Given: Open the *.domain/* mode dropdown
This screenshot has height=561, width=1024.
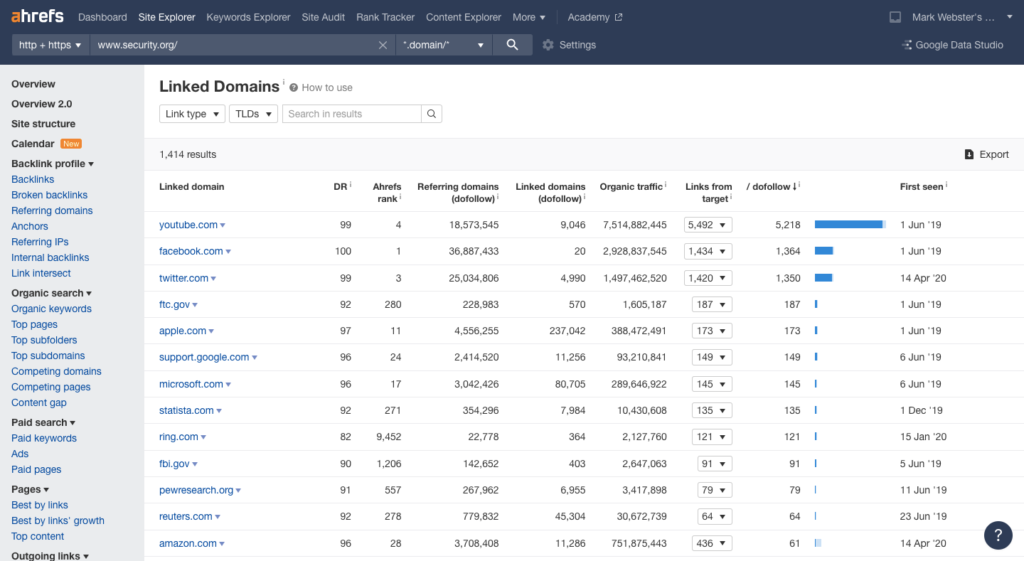Looking at the screenshot, I should click(x=444, y=45).
